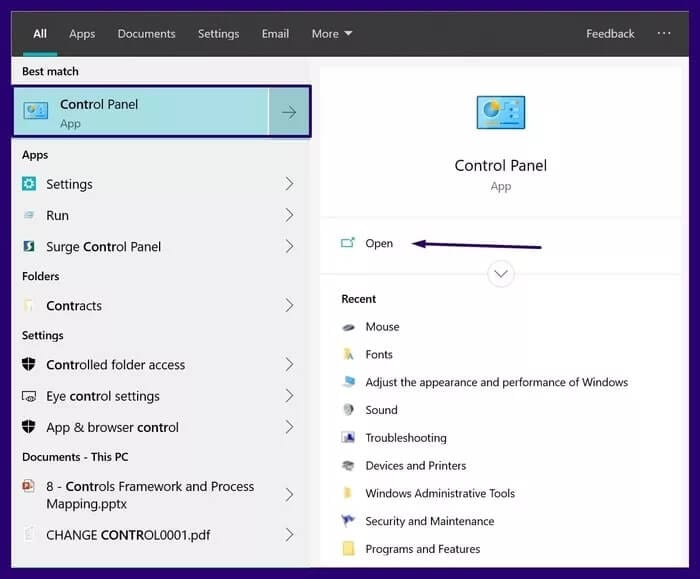This screenshot has width=700, height=579.
Task: Click the Devices and Printers icon
Action: click(348, 465)
